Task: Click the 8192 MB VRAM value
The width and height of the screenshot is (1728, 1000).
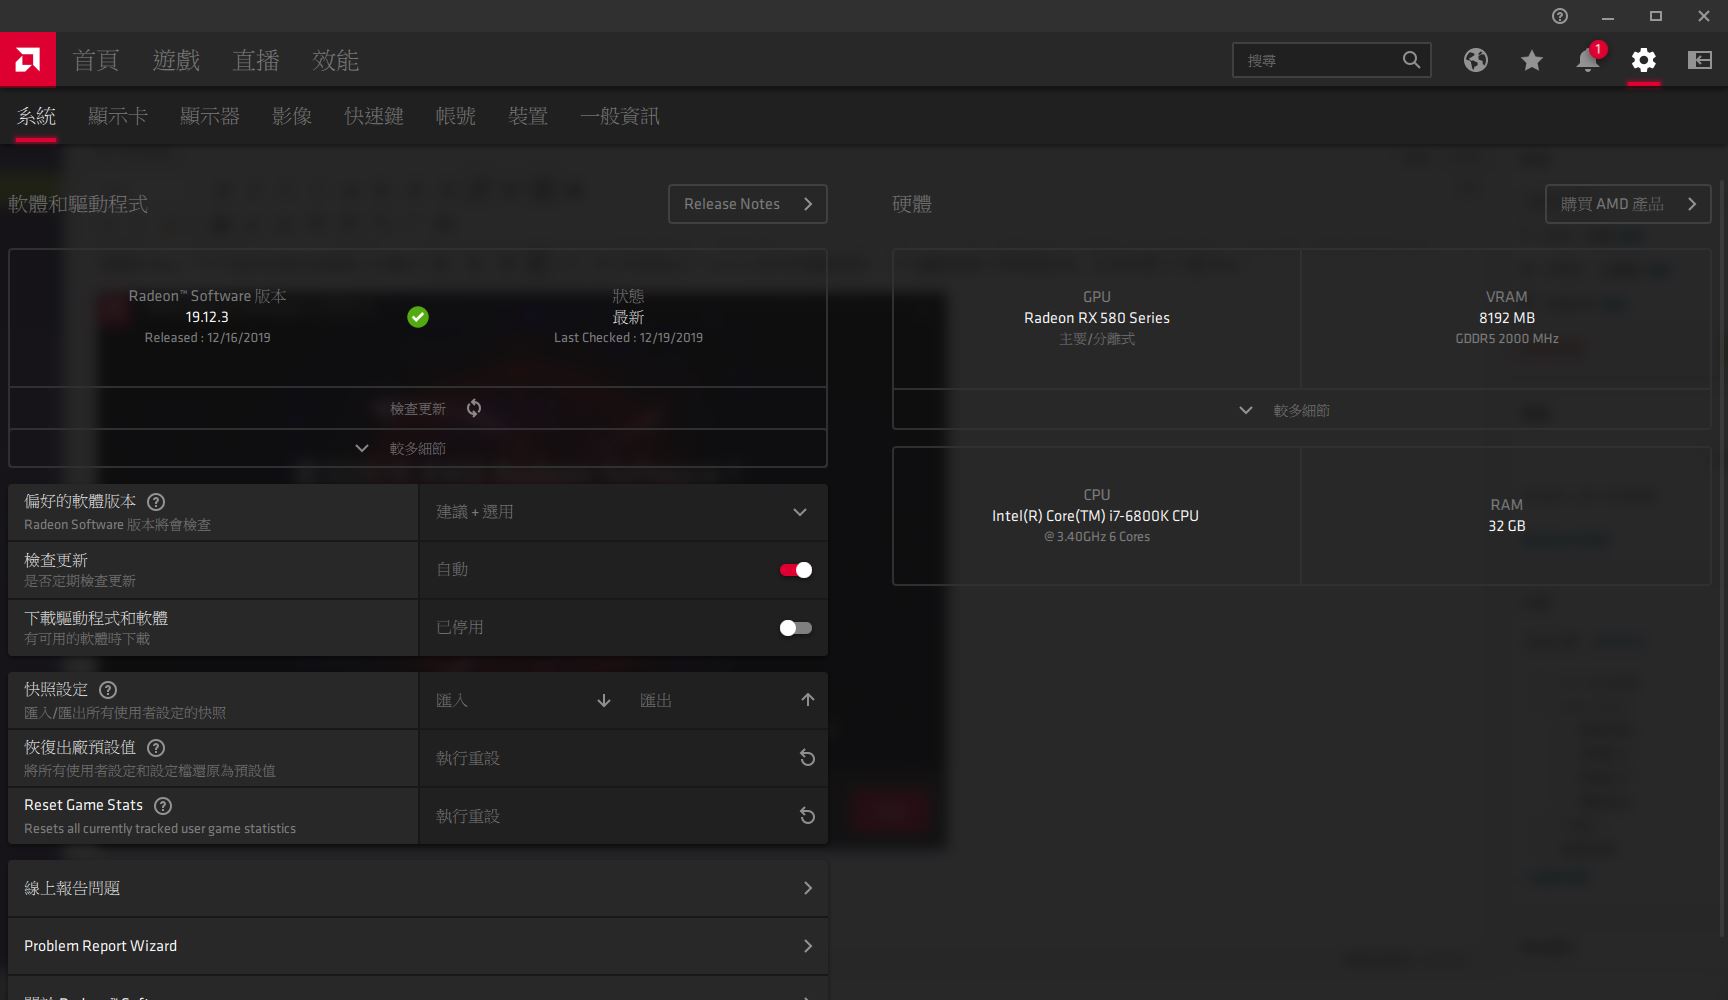Action: pyautogui.click(x=1507, y=318)
